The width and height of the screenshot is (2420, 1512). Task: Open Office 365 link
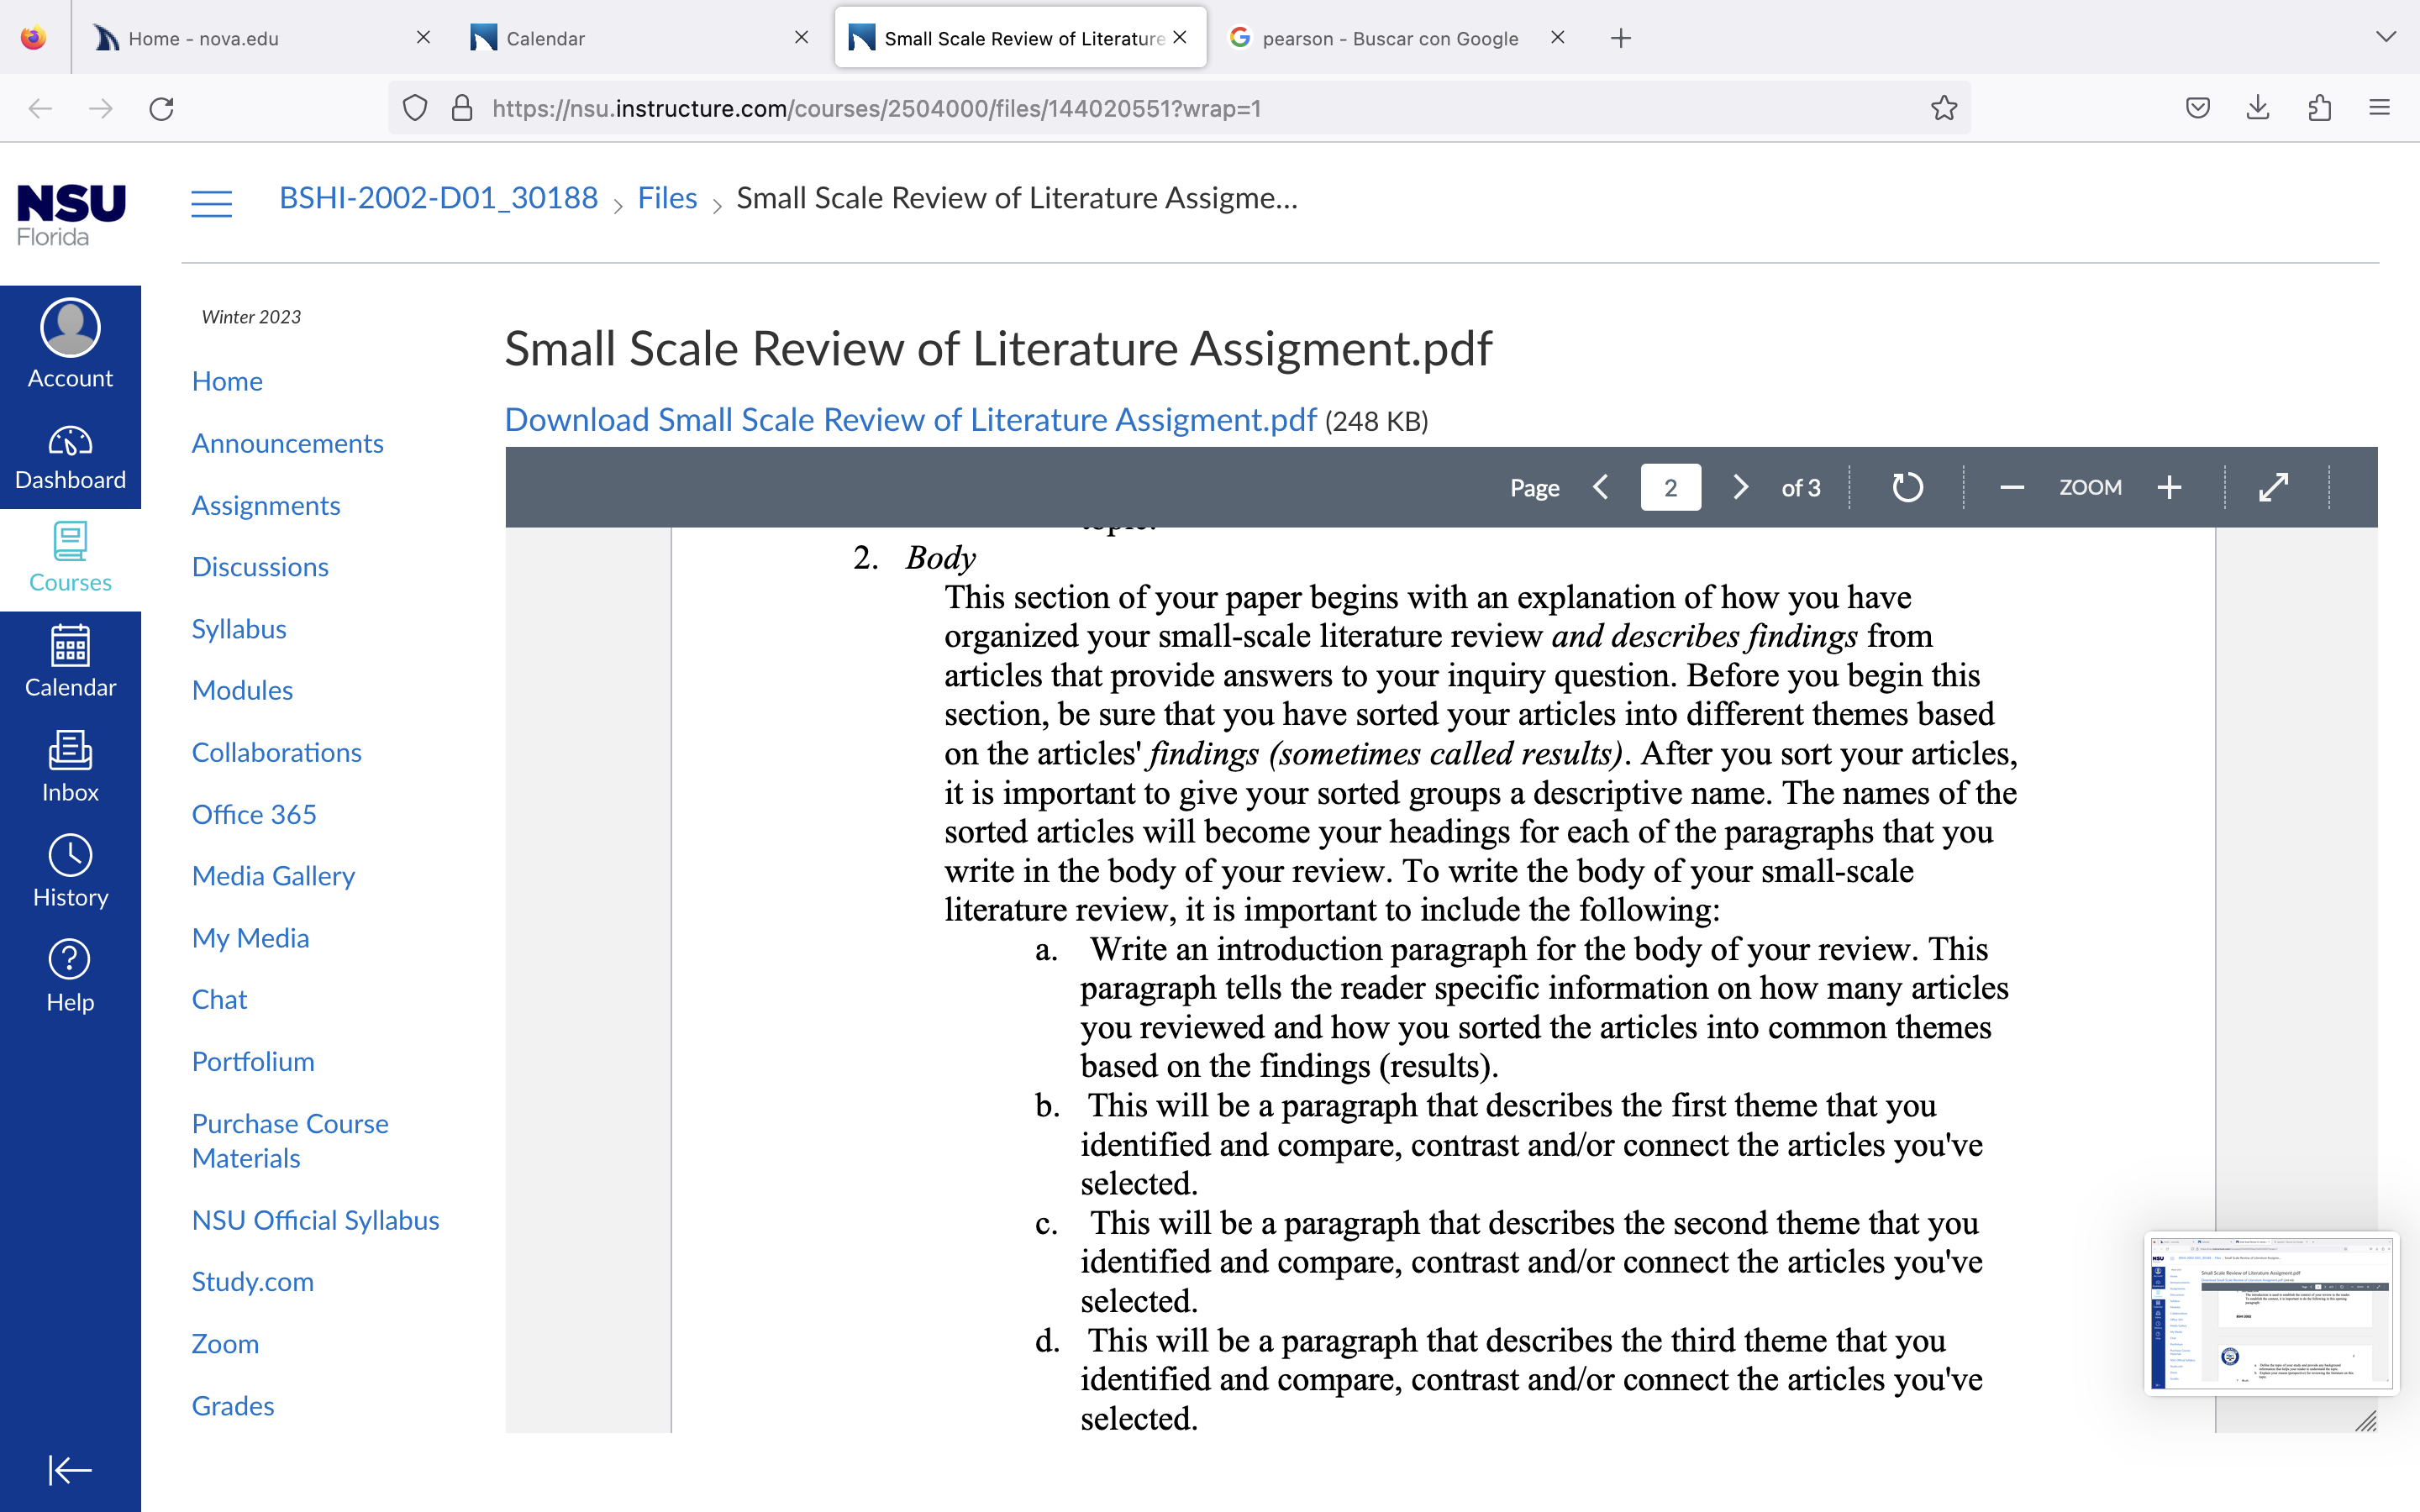click(x=254, y=814)
